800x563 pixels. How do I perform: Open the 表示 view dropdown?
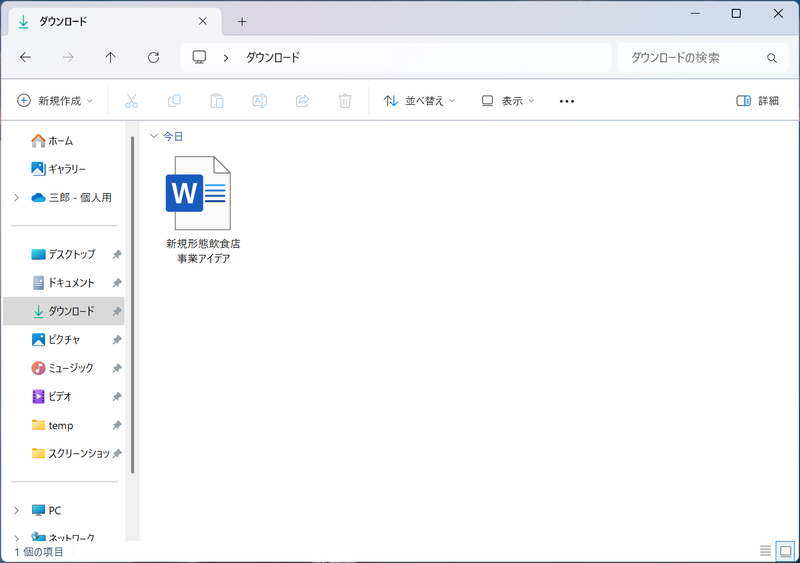[x=508, y=101]
